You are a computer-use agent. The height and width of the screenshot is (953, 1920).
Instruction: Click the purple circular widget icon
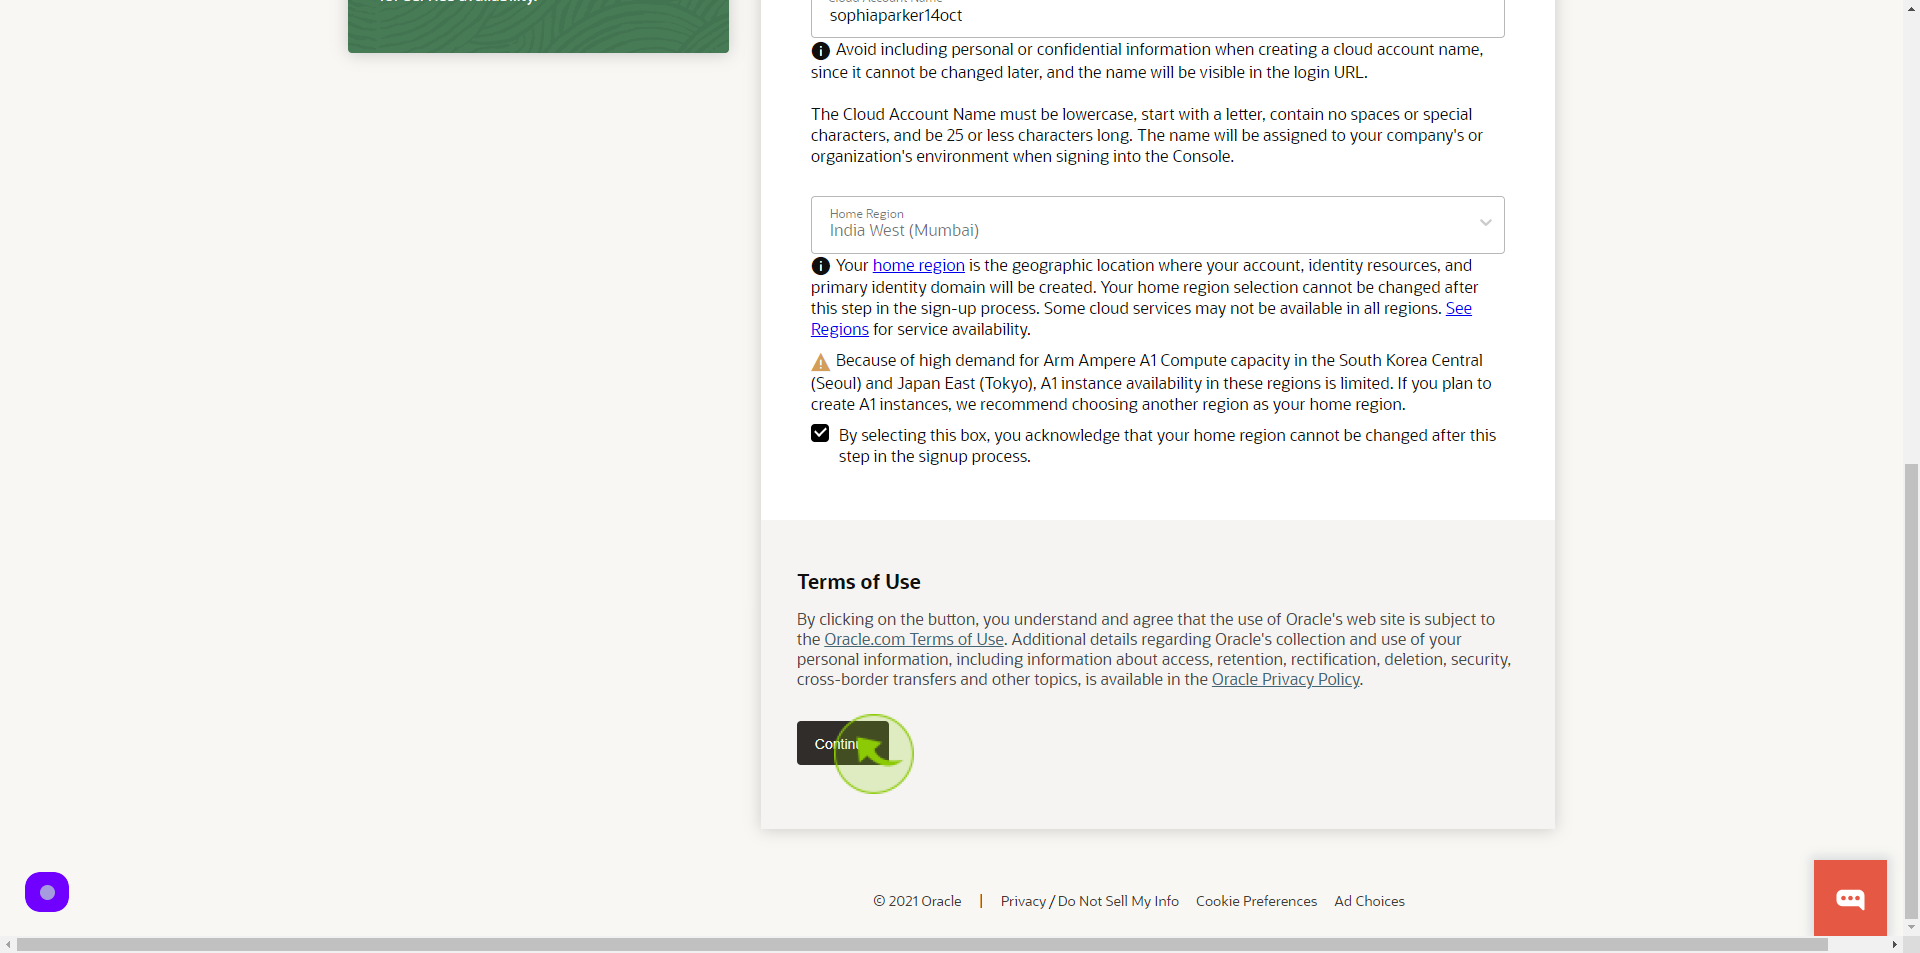pos(47,892)
